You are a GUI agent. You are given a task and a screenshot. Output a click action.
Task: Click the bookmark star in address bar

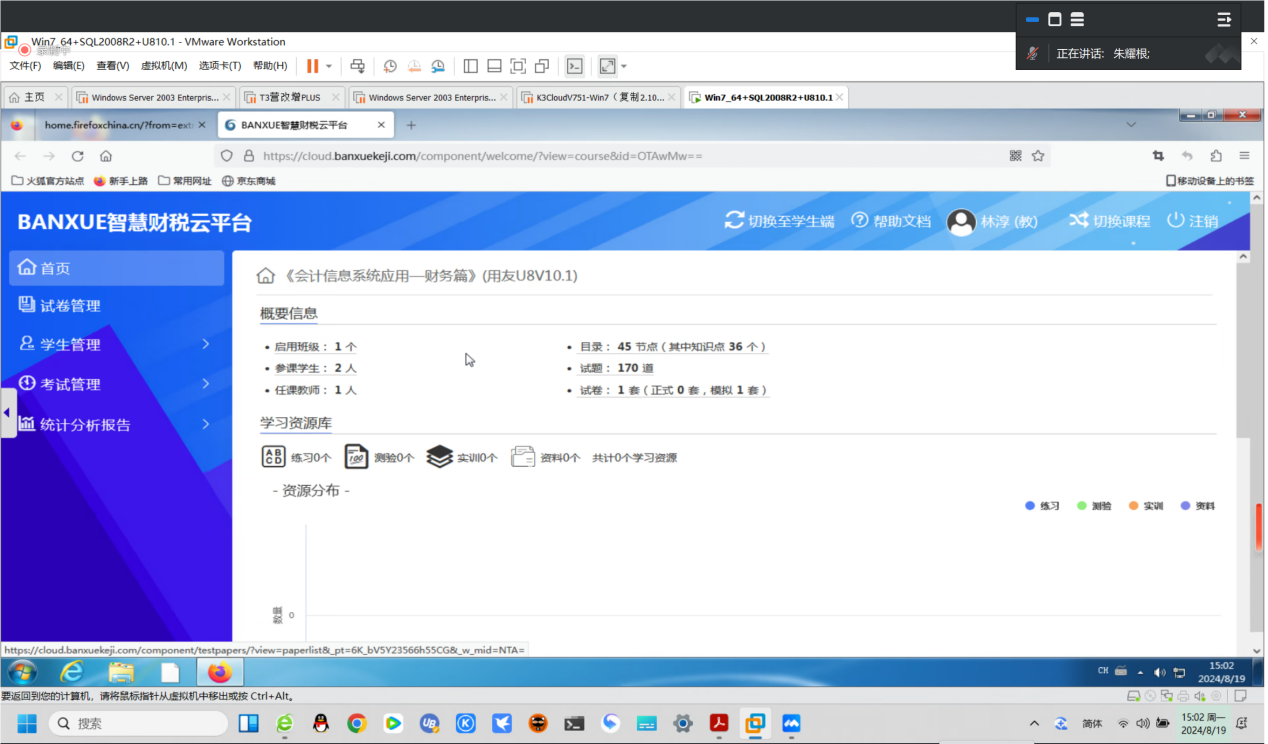[x=1038, y=156]
